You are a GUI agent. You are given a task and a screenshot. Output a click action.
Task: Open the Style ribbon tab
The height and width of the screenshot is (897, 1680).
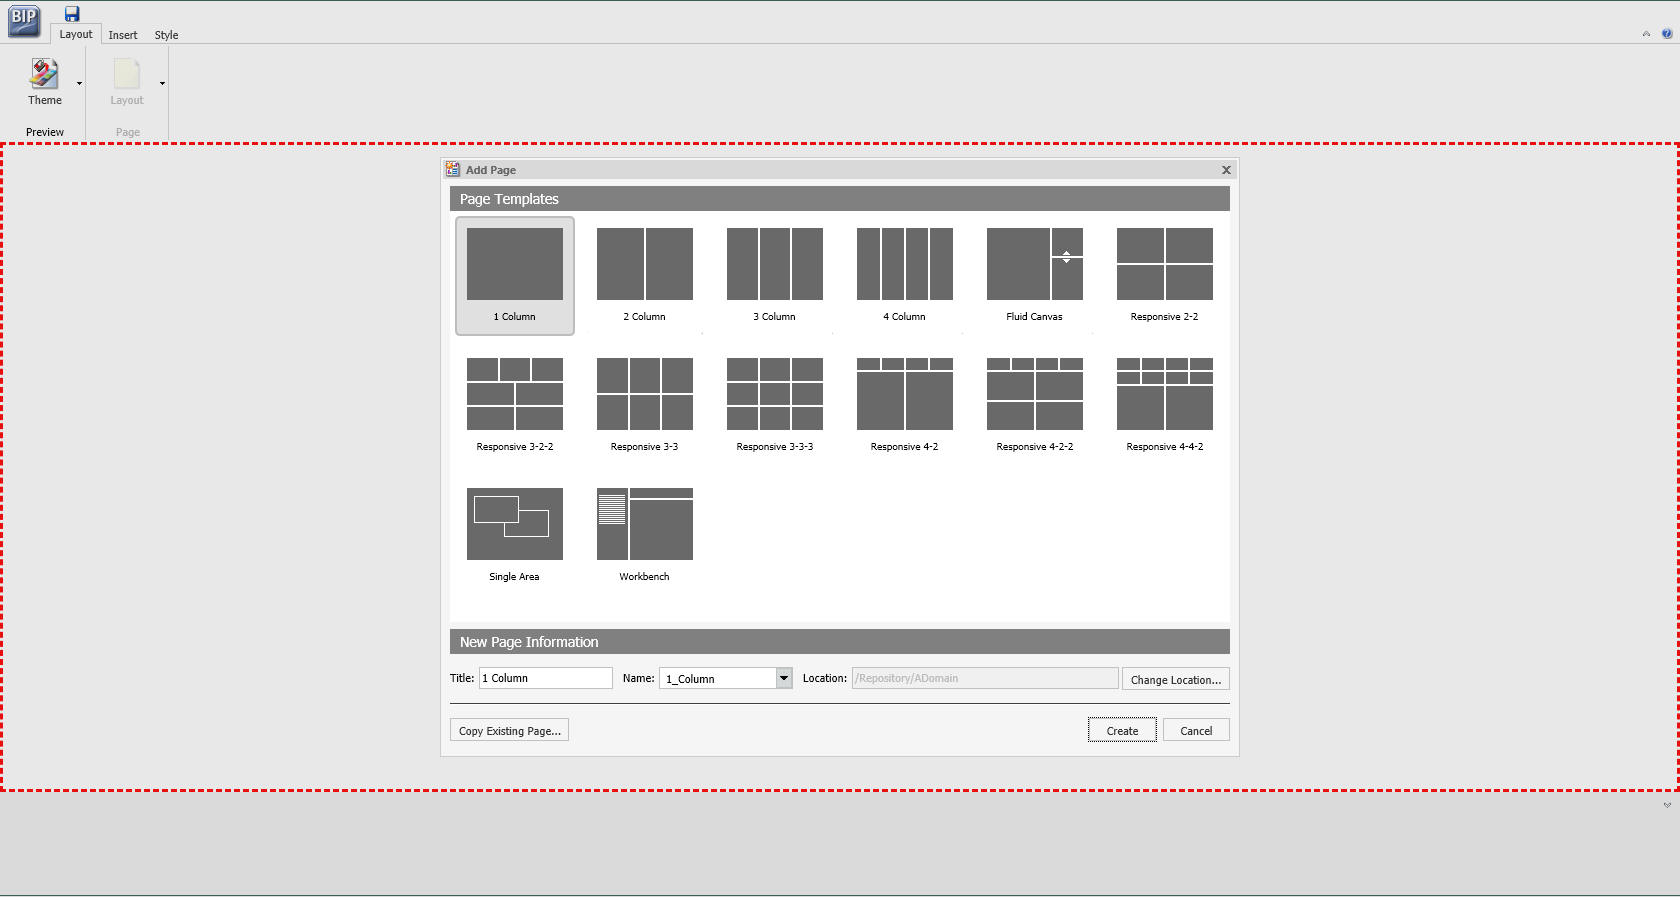pos(166,35)
